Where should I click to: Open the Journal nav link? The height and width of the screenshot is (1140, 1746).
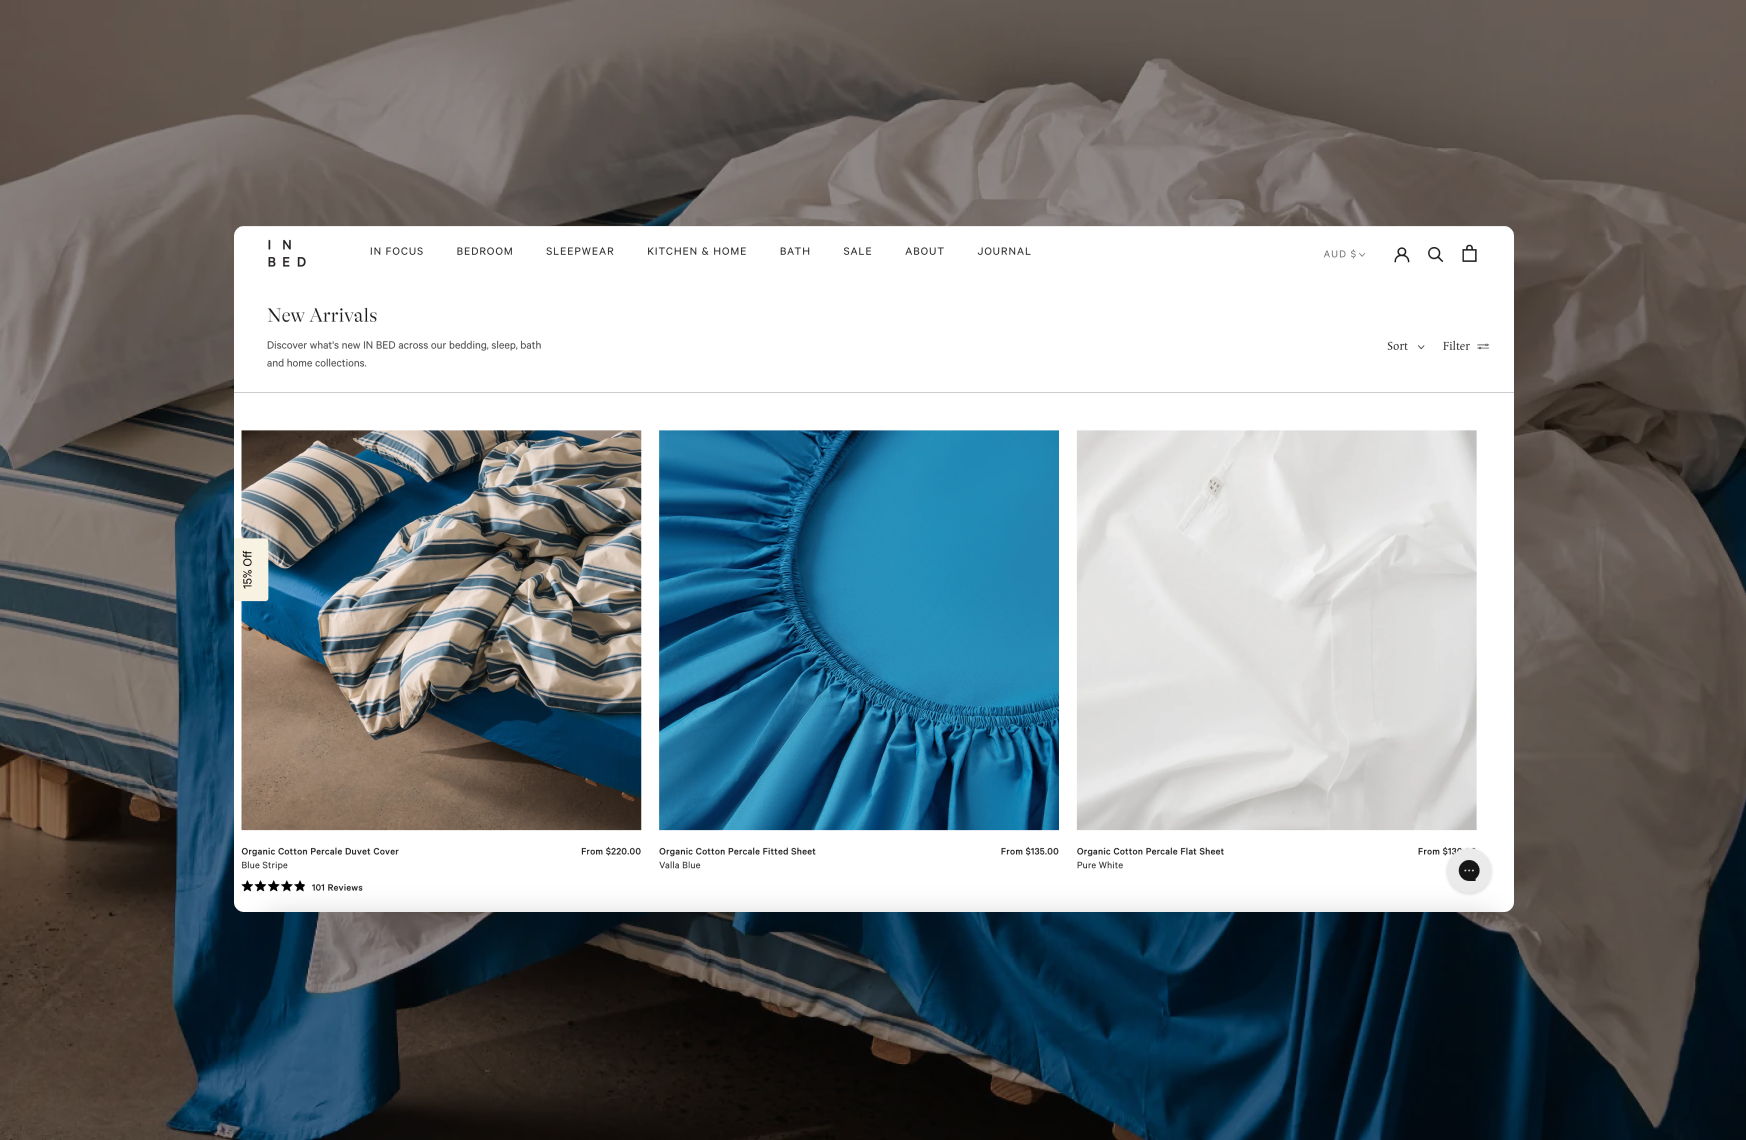(x=1004, y=252)
